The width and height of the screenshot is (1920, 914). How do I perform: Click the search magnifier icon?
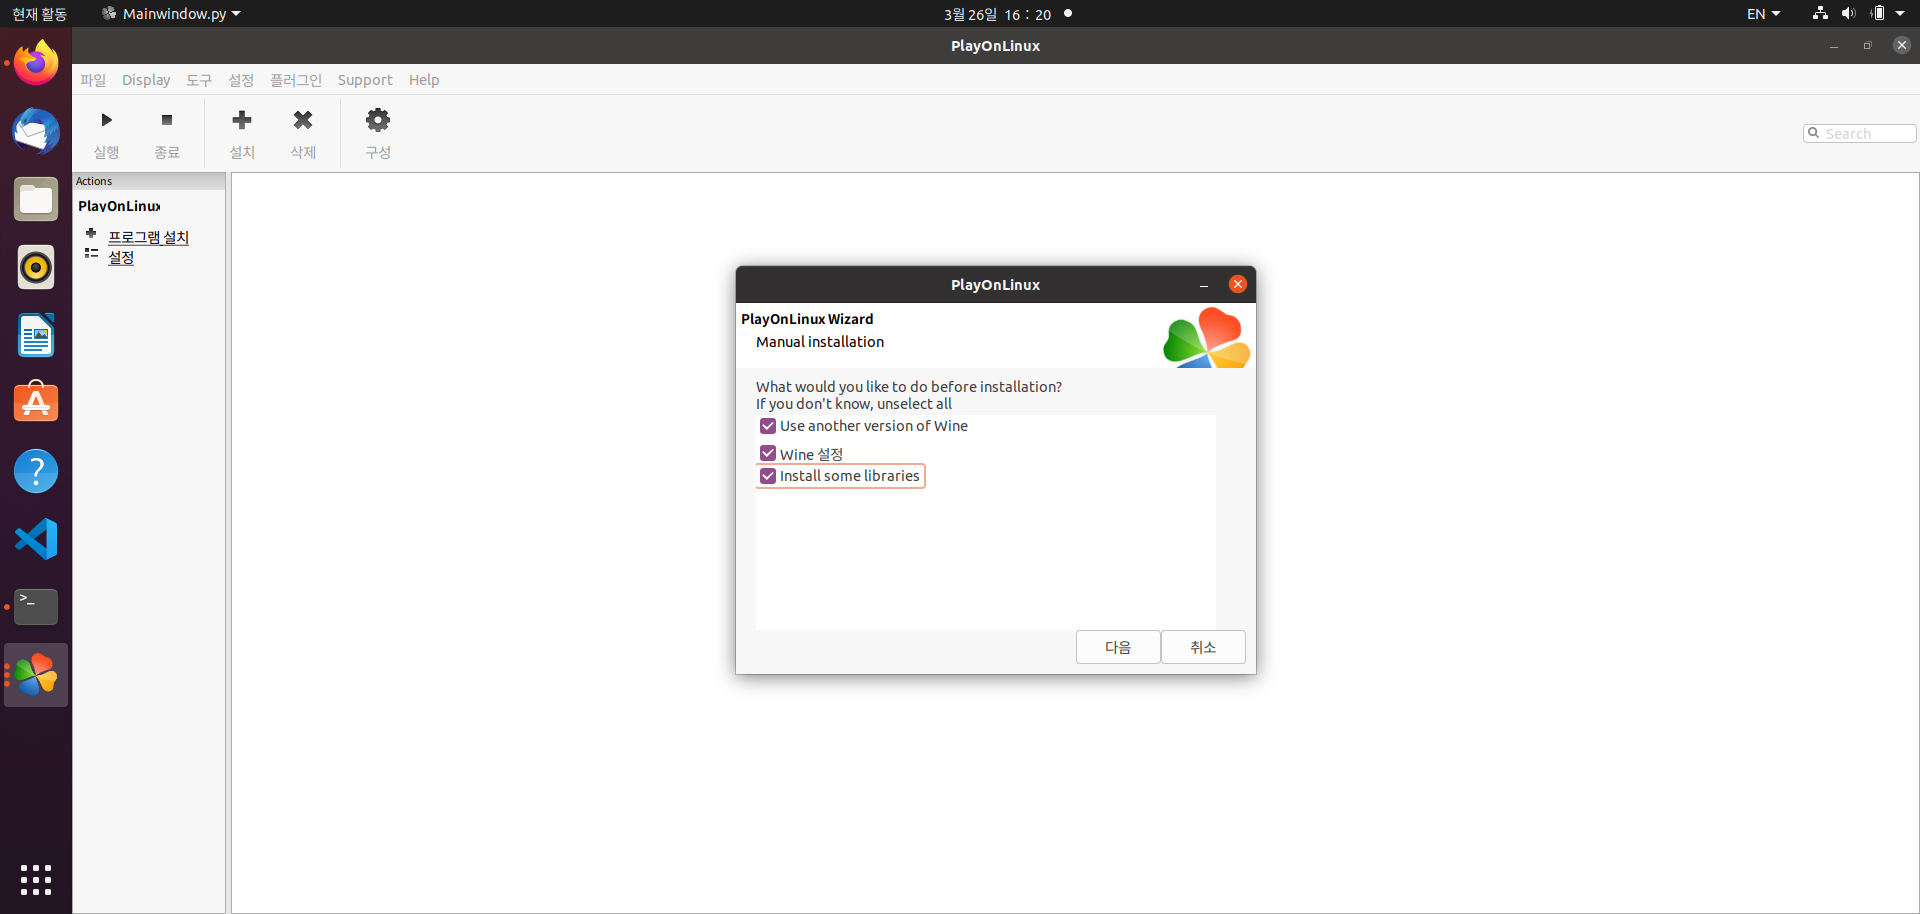[1813, 133]
